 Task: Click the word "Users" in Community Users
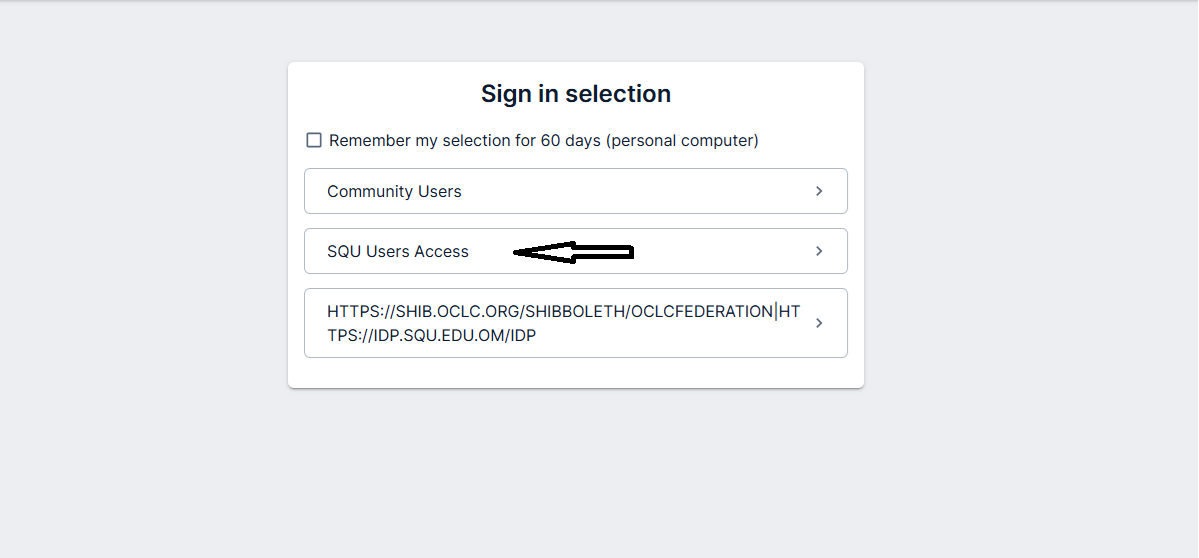click(x=439, y=192)
